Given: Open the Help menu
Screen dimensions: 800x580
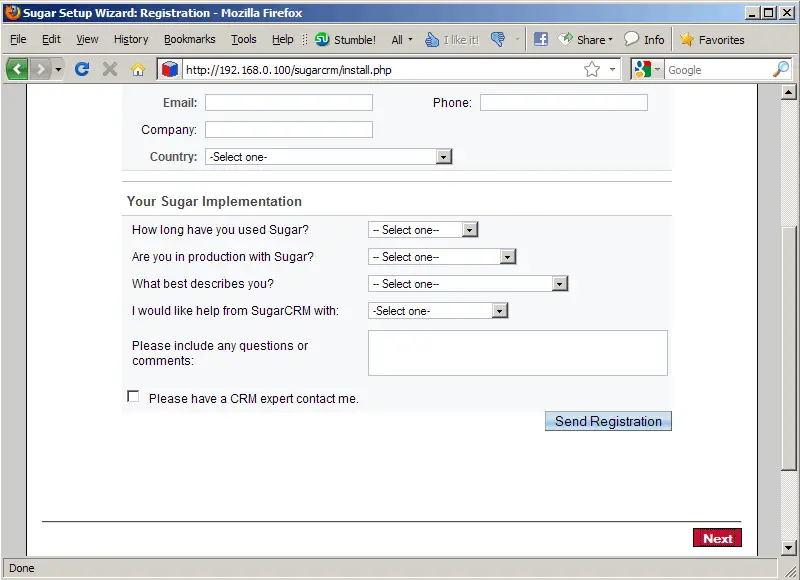Looking at the screenshot, I should pyautogui.click(x=283, y=39).
